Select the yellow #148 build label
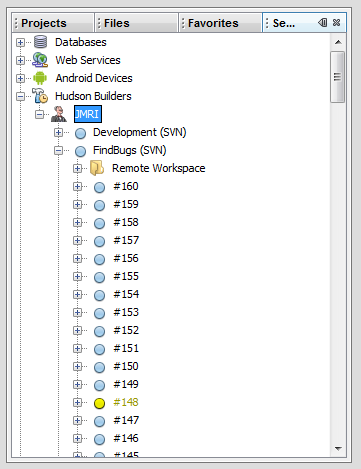361x469 pixels. pyautogui.click(x=126, y=402)
